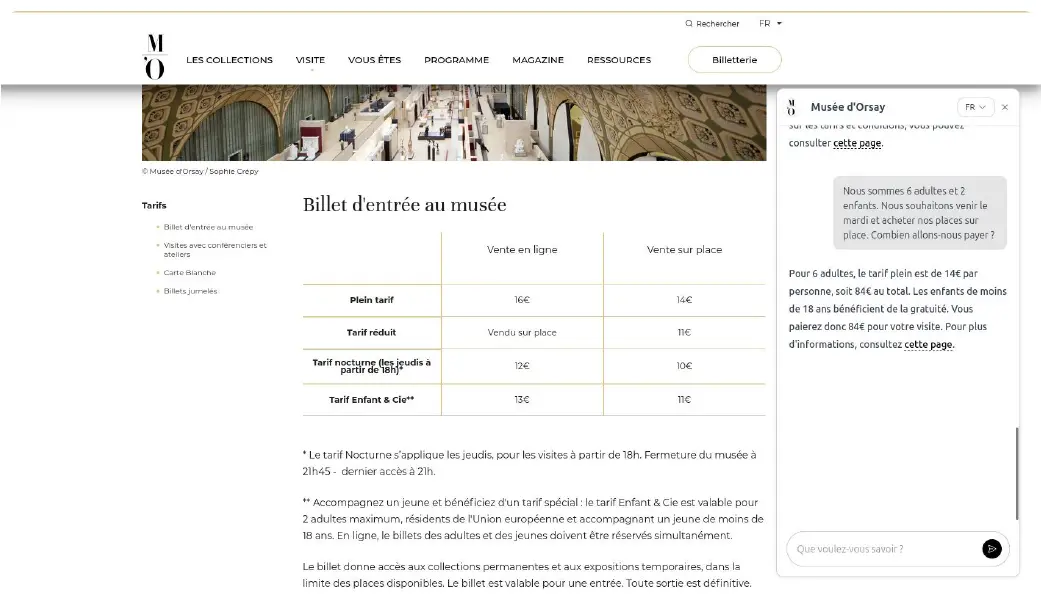Click the "Tarif Enfant & Cie" row label
This screenshot has width=1041, height=613.
click(372, 399)
